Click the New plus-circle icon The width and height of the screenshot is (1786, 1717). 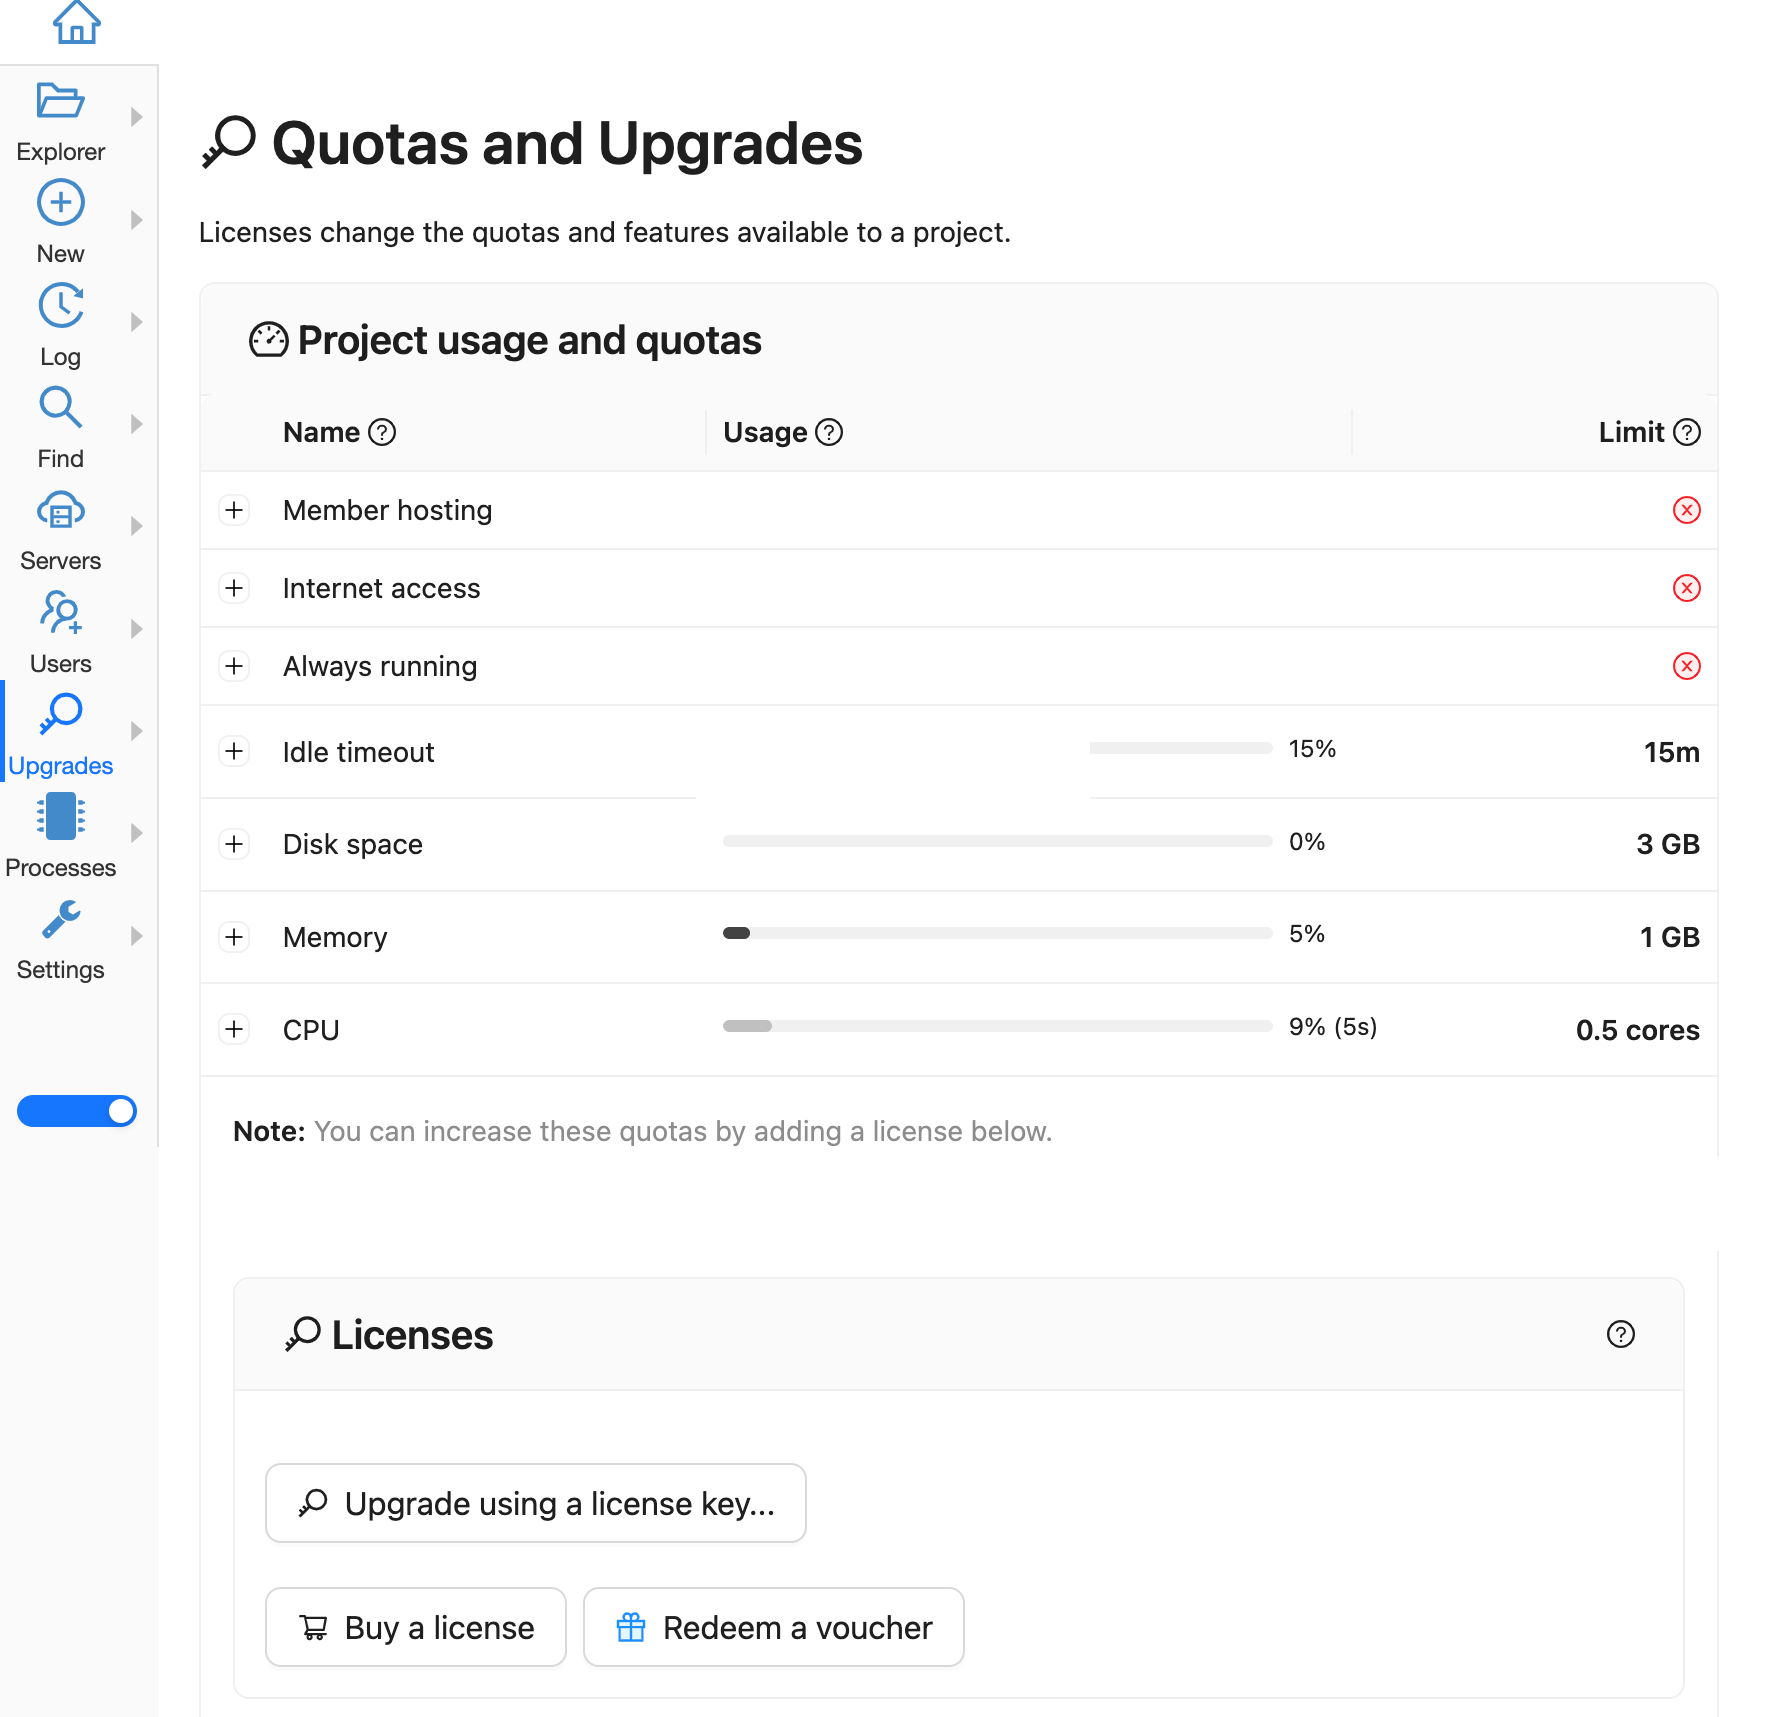[x=60, y=203]
